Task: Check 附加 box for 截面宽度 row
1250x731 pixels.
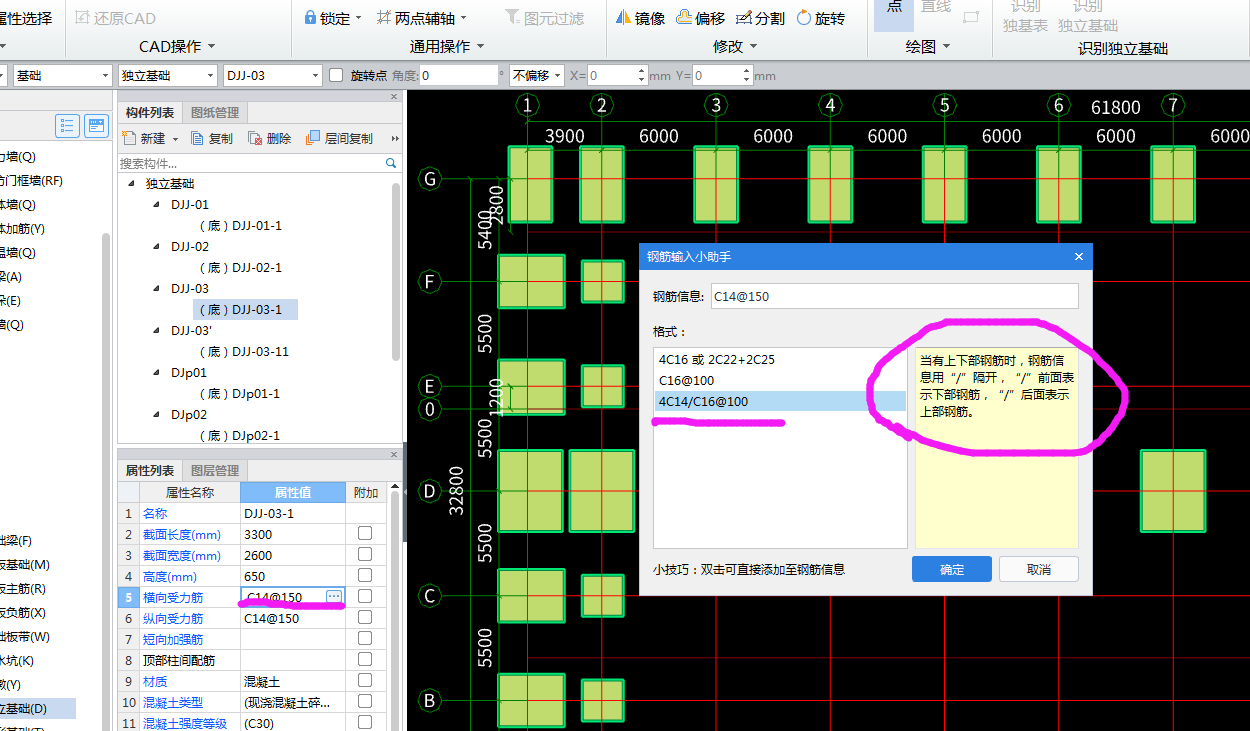Action: click(x=365, y=555)
